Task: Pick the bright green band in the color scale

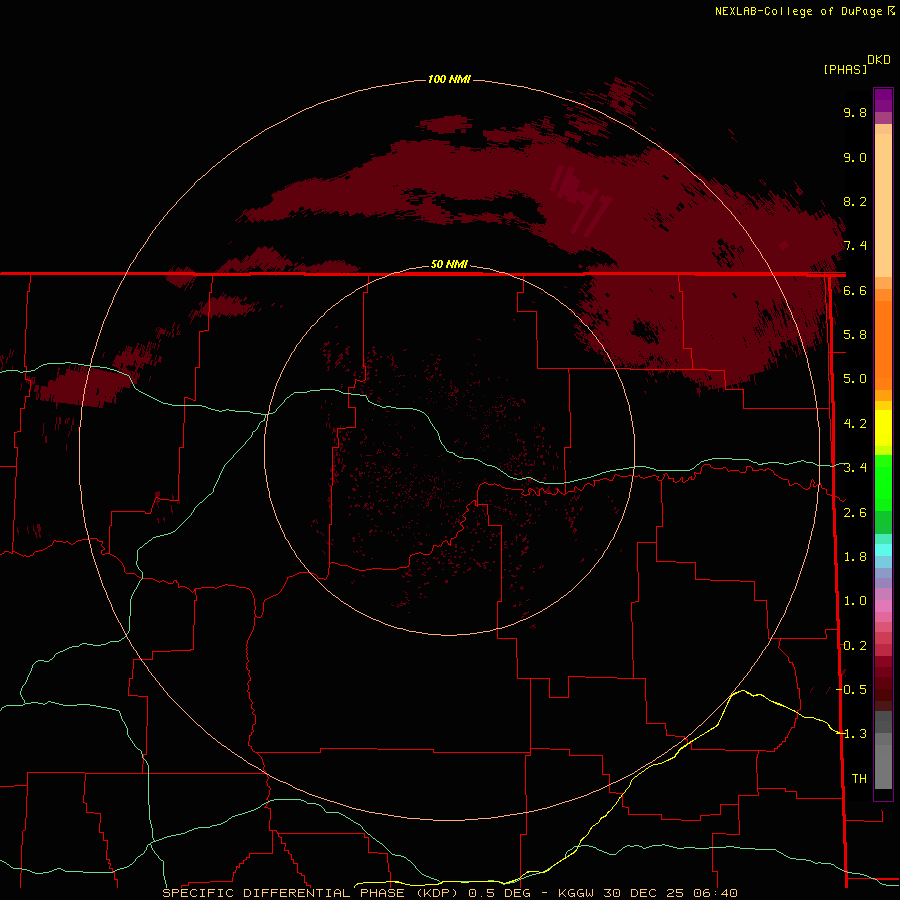Action: (883, 483)
